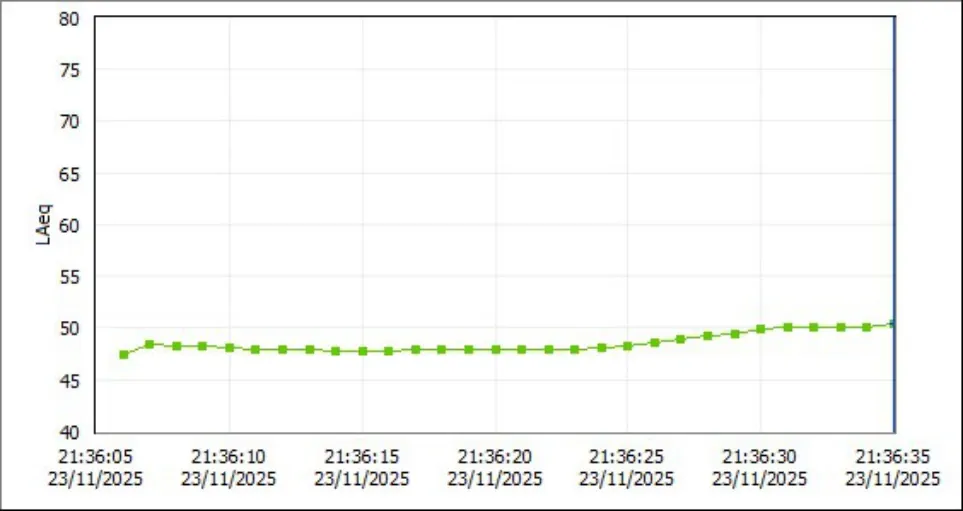Screen dimensions: 963x511
Task: Click the LAeq vertical axis title
Action: point(44,225)
